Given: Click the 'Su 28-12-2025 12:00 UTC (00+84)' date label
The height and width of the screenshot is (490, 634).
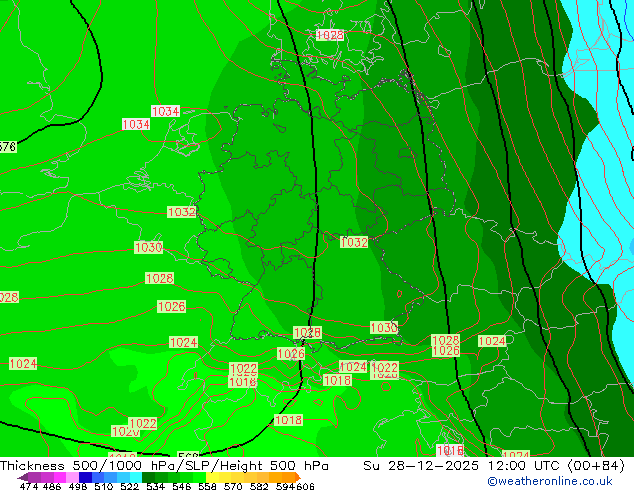Looking at the screenshot, I should (494, 466).
